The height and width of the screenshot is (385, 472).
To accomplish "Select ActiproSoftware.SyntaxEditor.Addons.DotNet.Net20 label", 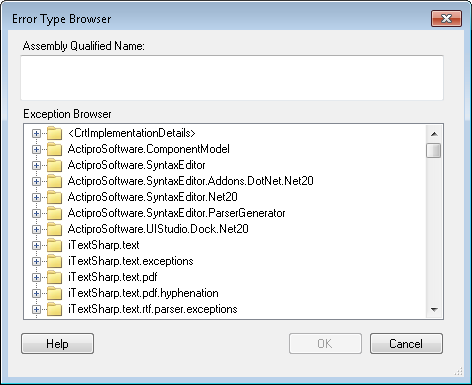I will click(x=191, y=181).
